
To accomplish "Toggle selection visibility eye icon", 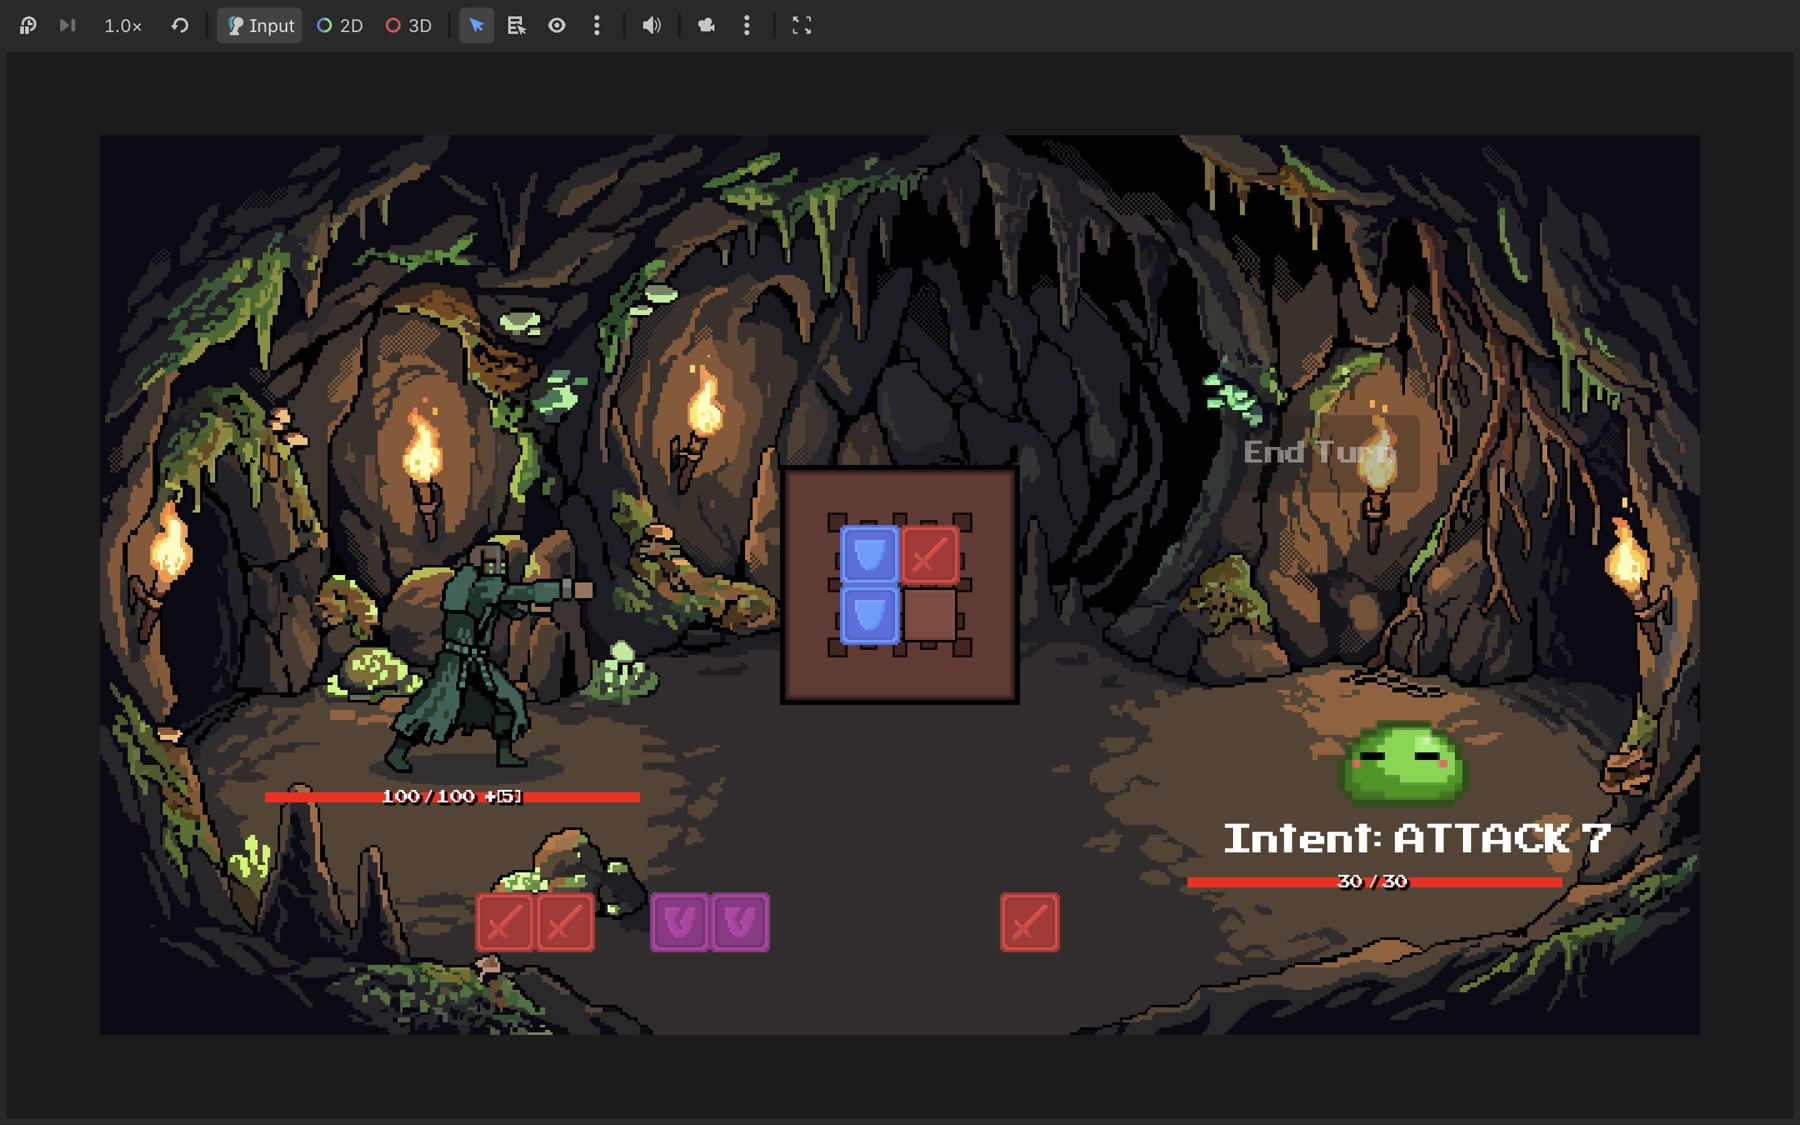I will click(x=557, y=26).
